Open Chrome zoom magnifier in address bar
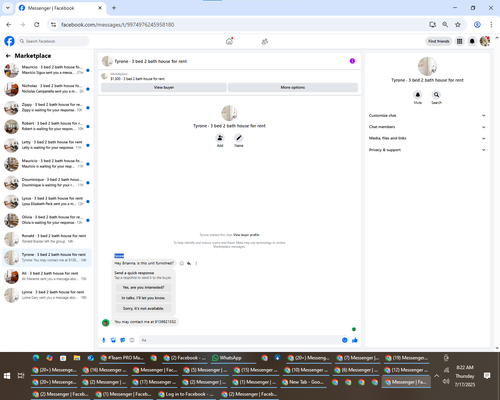 click(445, 24)
